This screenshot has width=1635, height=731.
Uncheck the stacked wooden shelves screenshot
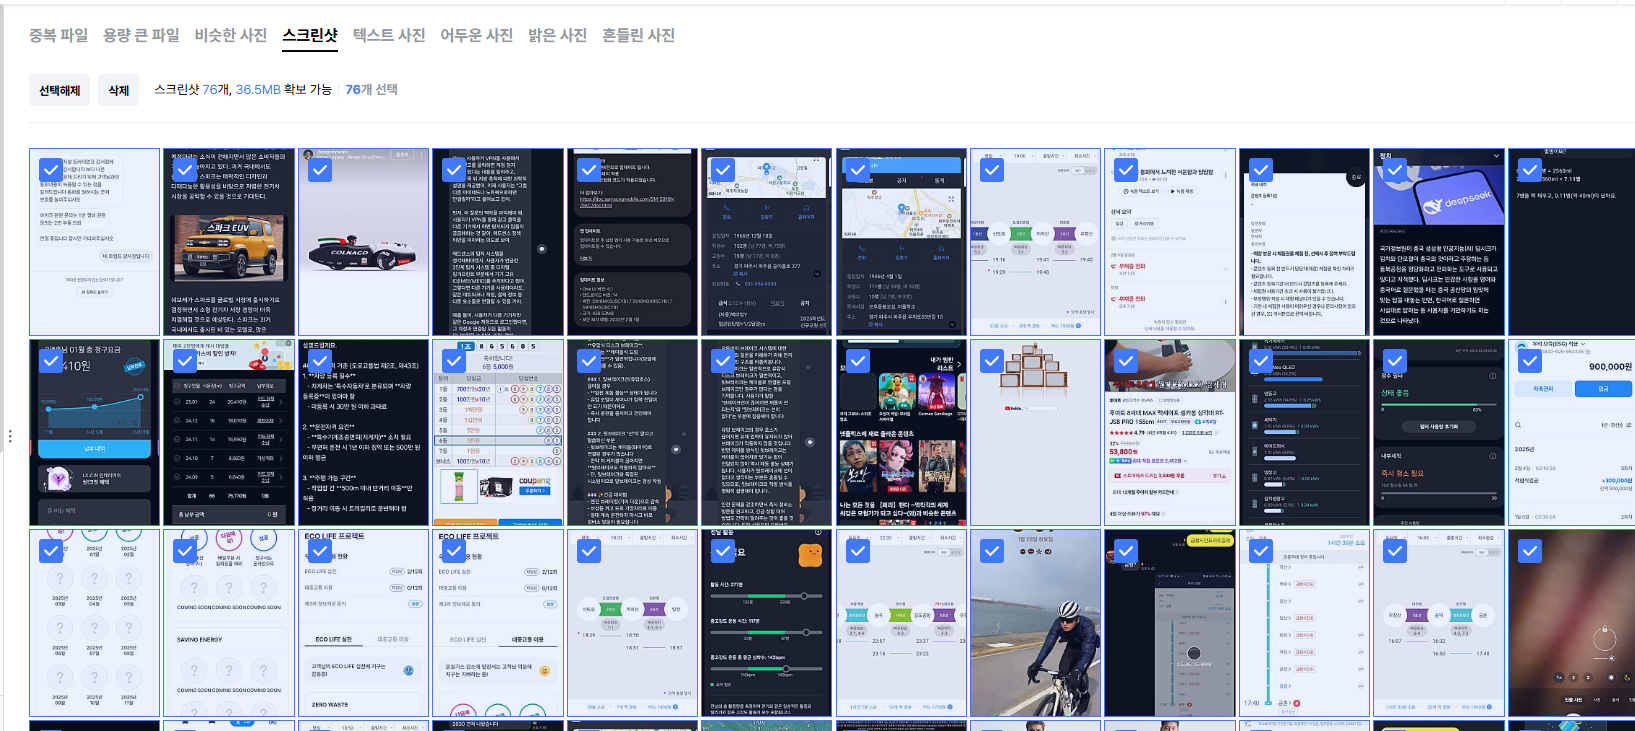coord(992,360)
